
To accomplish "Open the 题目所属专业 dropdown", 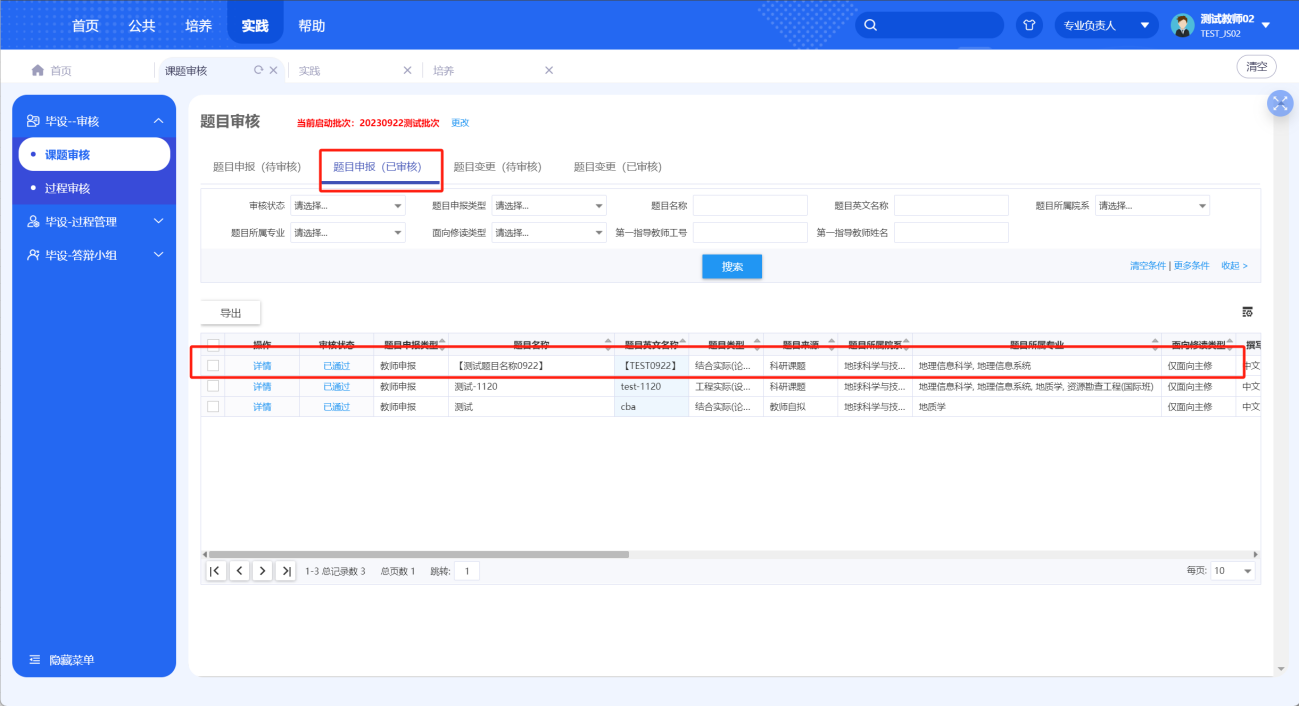I will click(x=348, y=233).
